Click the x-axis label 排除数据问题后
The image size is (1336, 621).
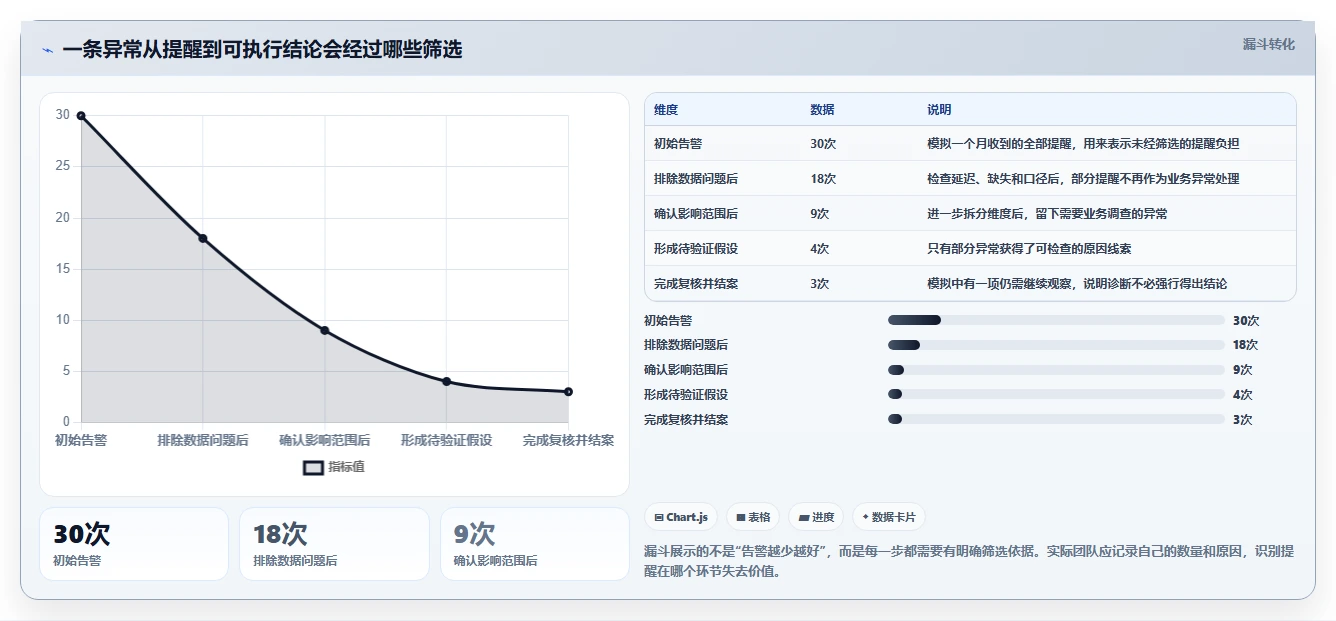point(203,440)
